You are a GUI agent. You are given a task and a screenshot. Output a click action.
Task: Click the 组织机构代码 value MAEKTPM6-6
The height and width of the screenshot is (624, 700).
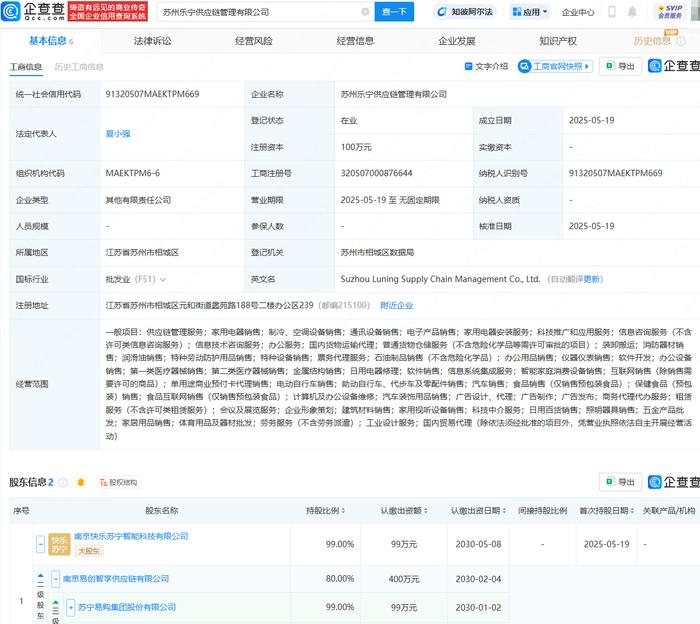tap(133, 173)
